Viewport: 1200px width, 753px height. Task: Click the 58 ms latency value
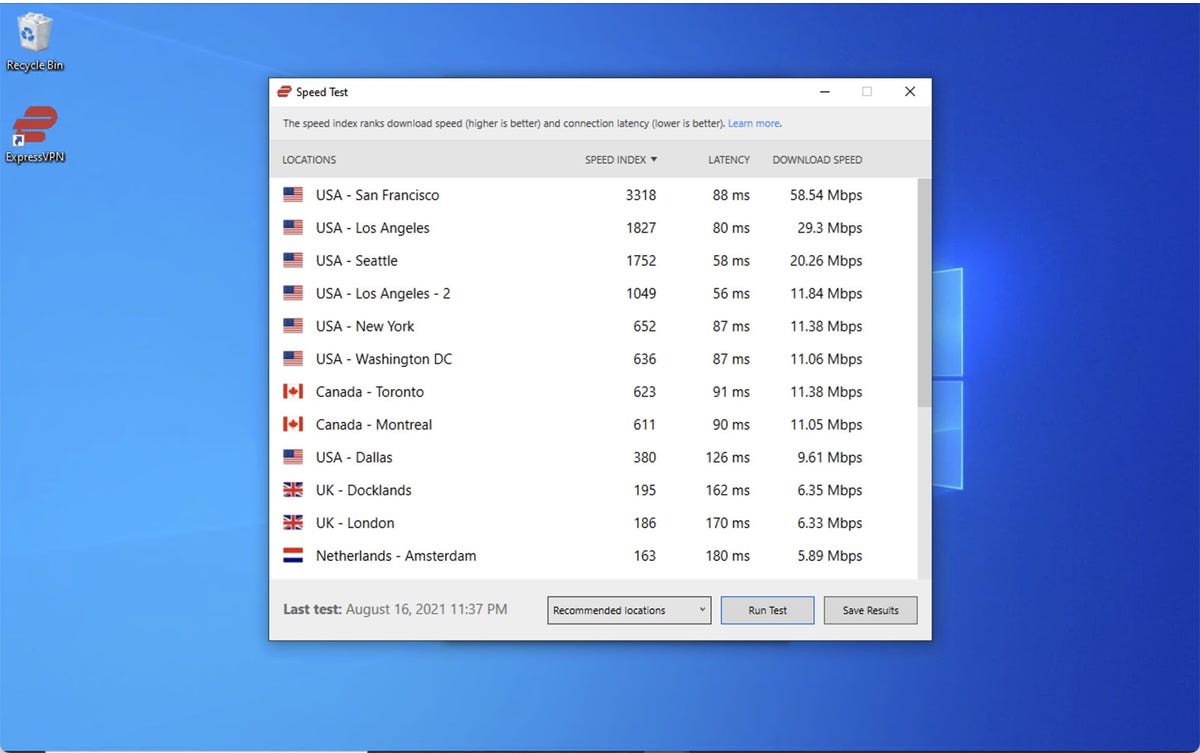[x=731, y=261]
